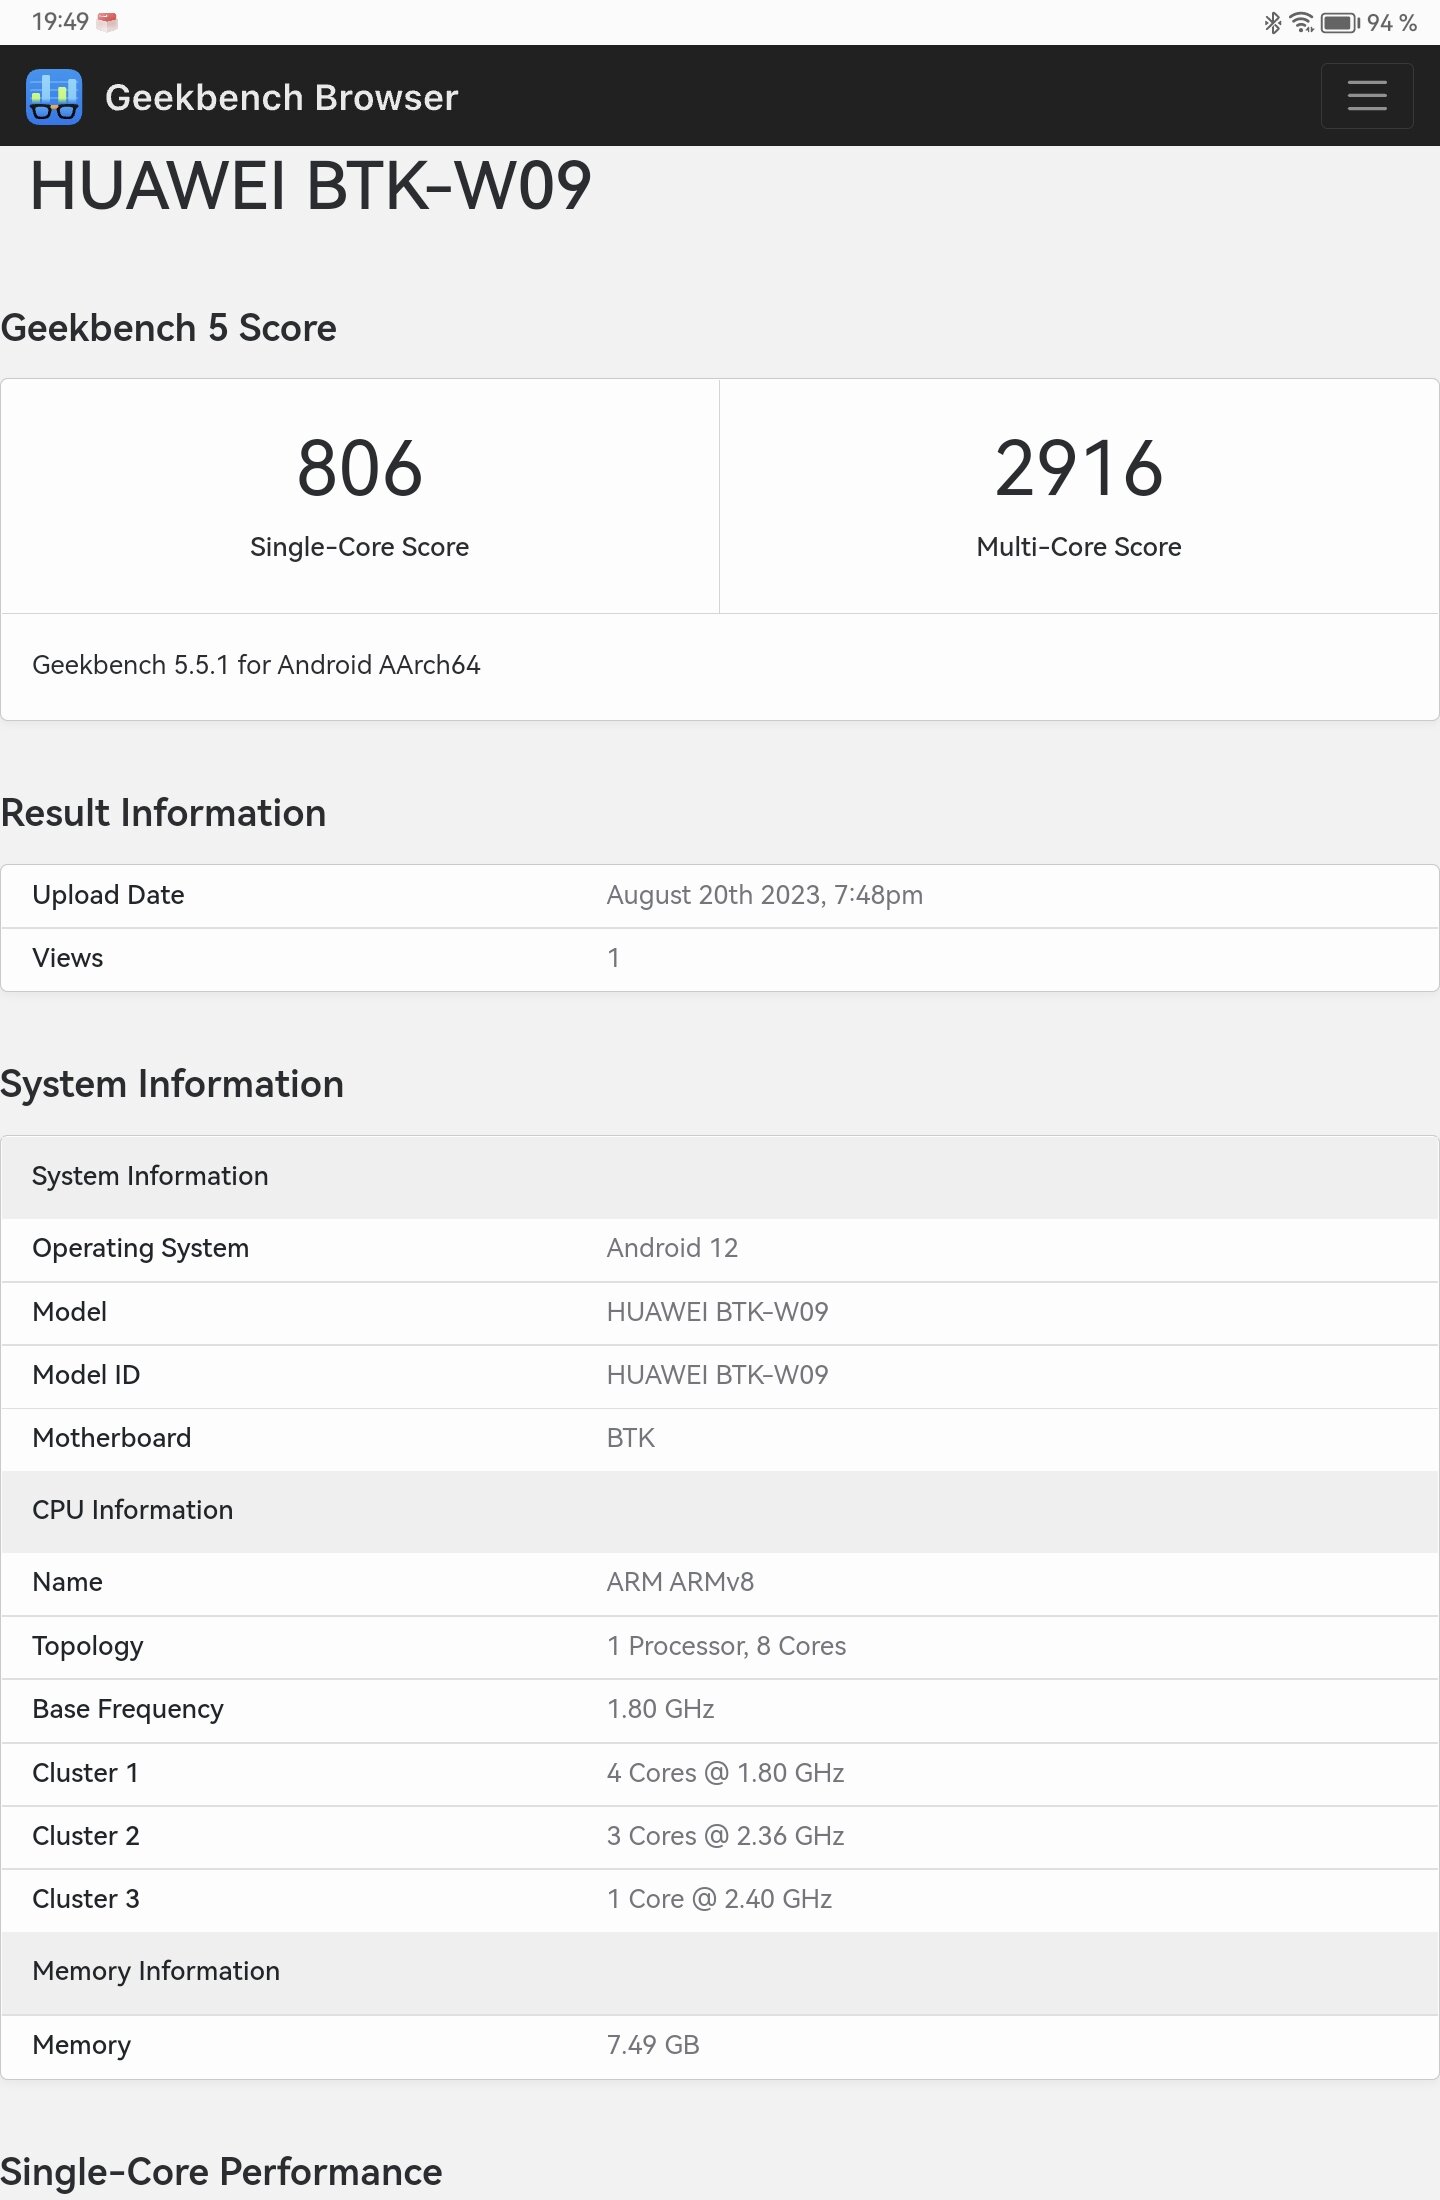The height and width of the screenshot is (2200, 1440).
Task: Click the Model ID label
Action: point(86,1375)
